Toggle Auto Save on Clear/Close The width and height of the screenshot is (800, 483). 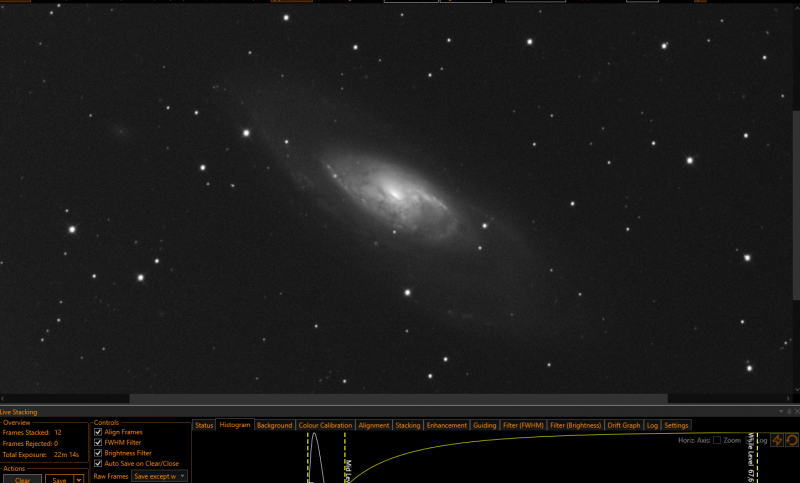[x=98, y=464]
